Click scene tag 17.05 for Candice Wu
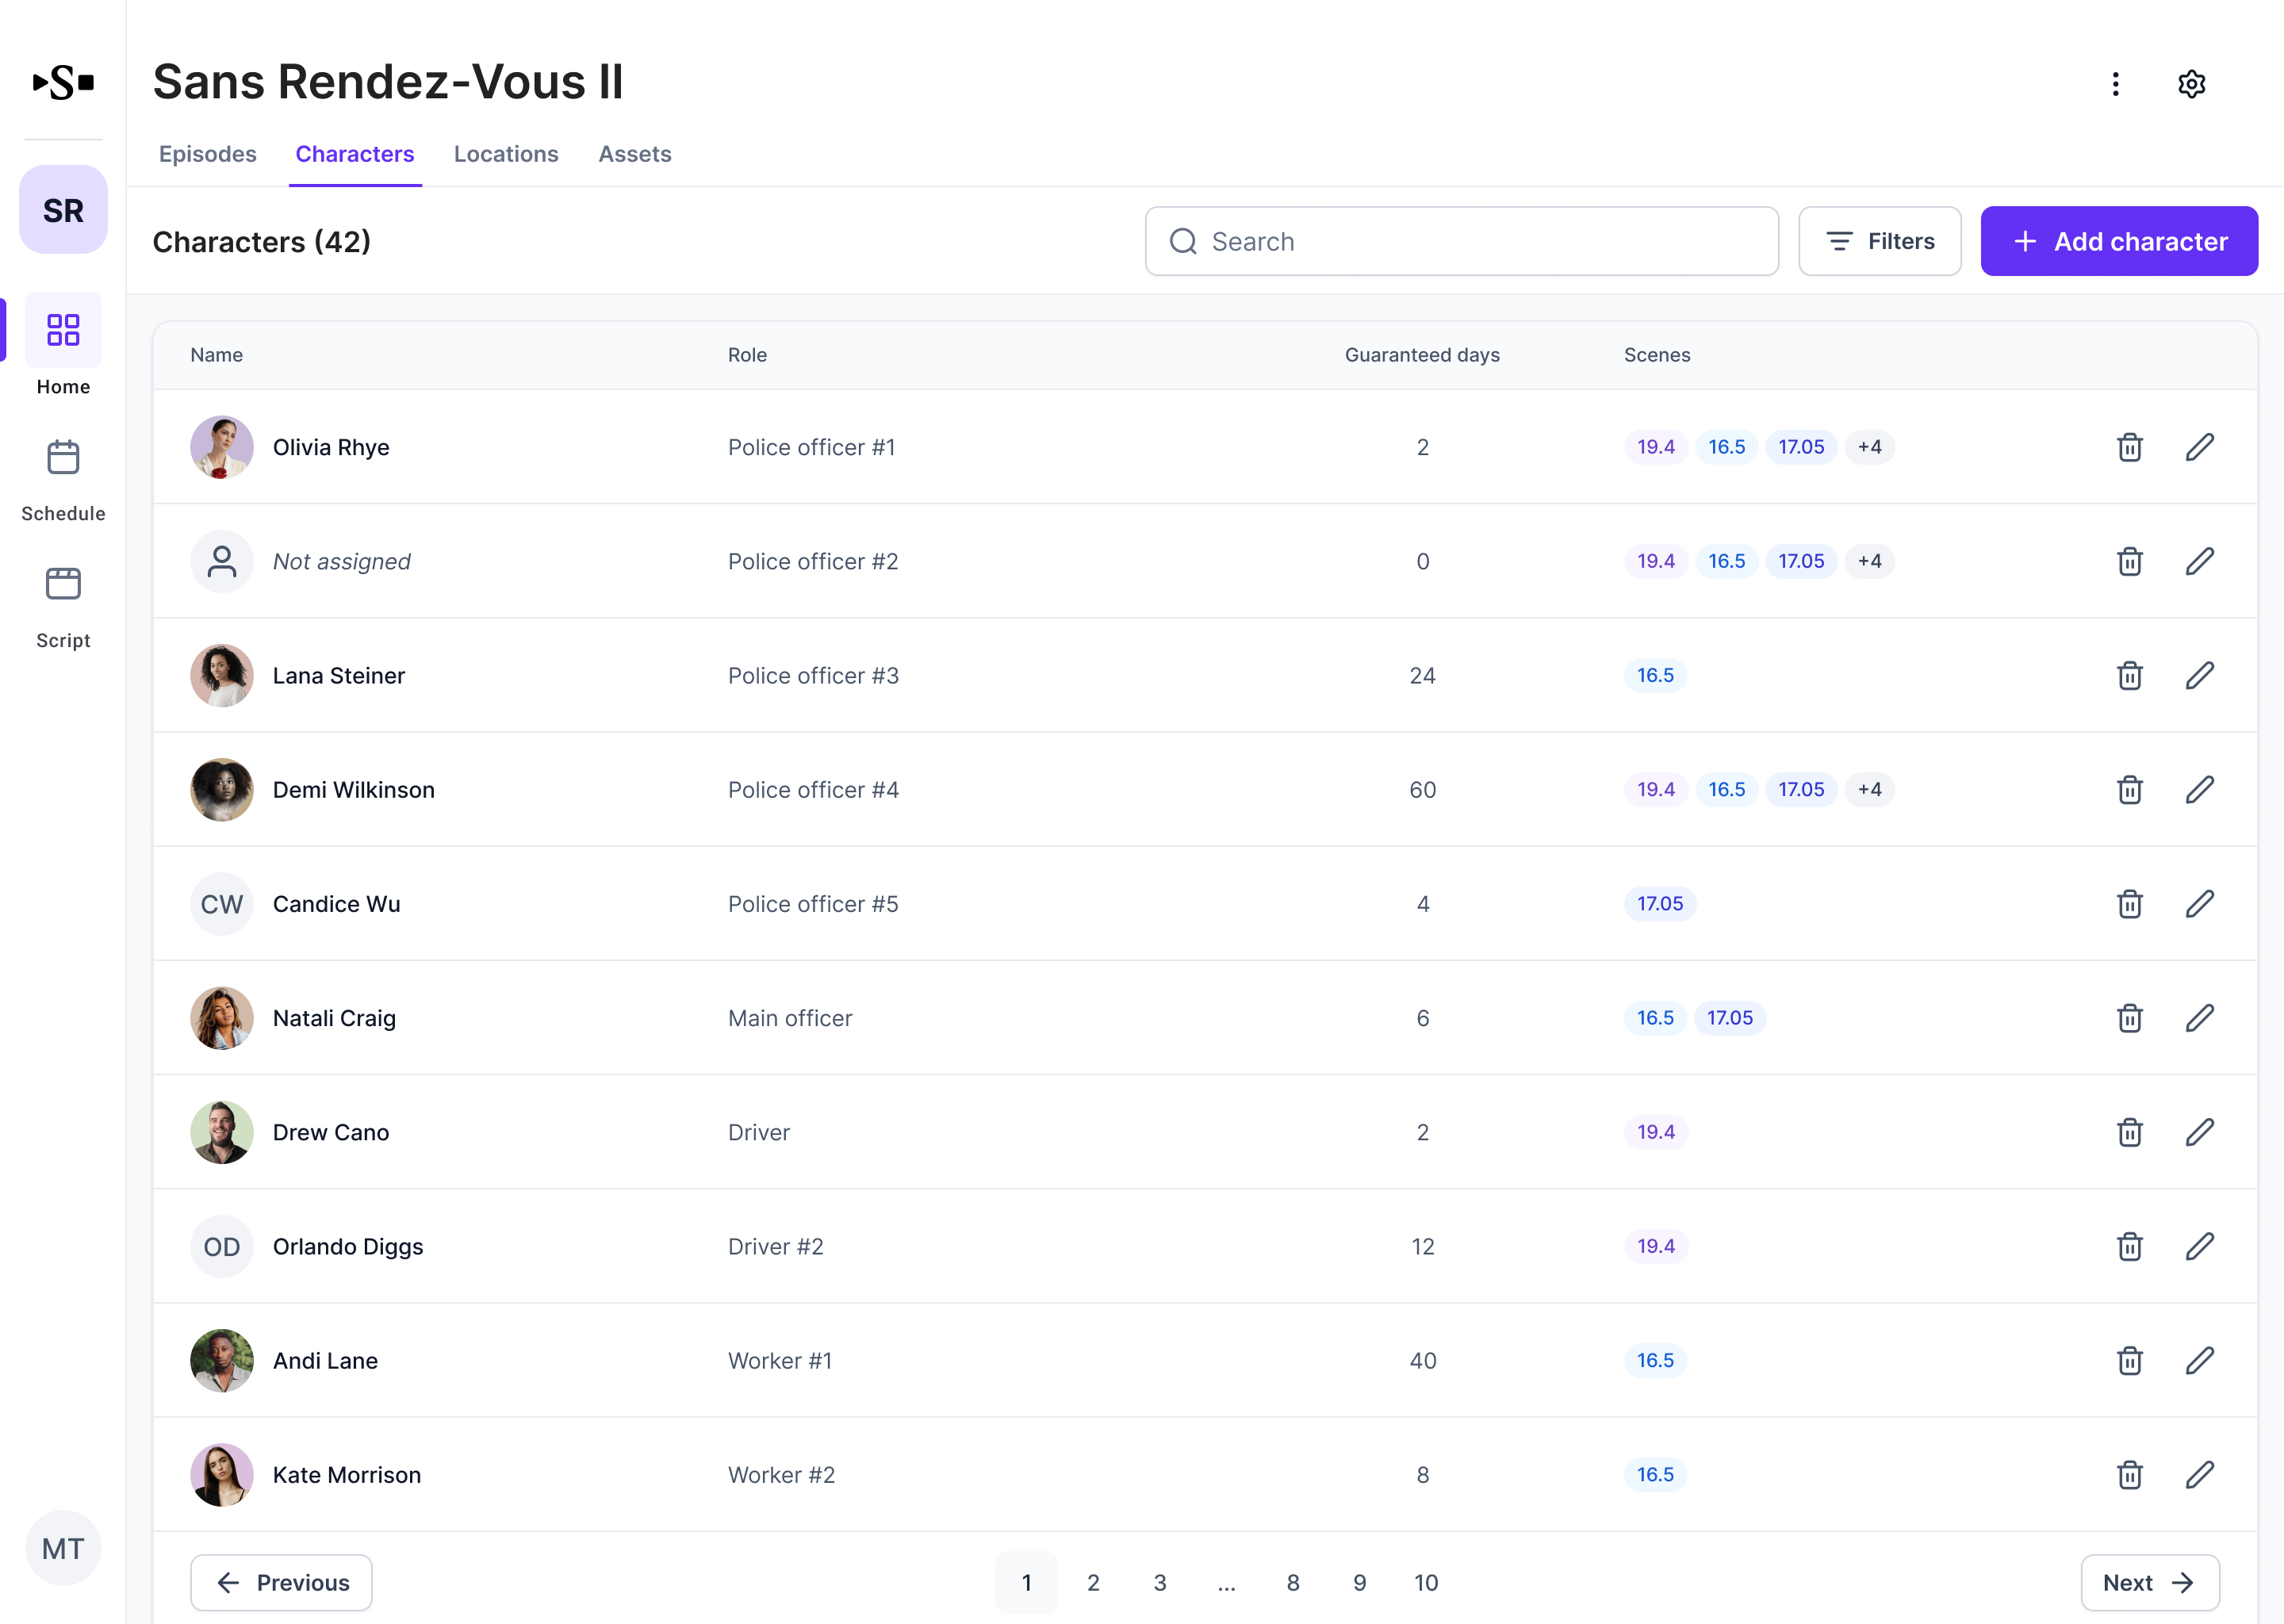The image size is (2284, 1624). pos(1660,904)
